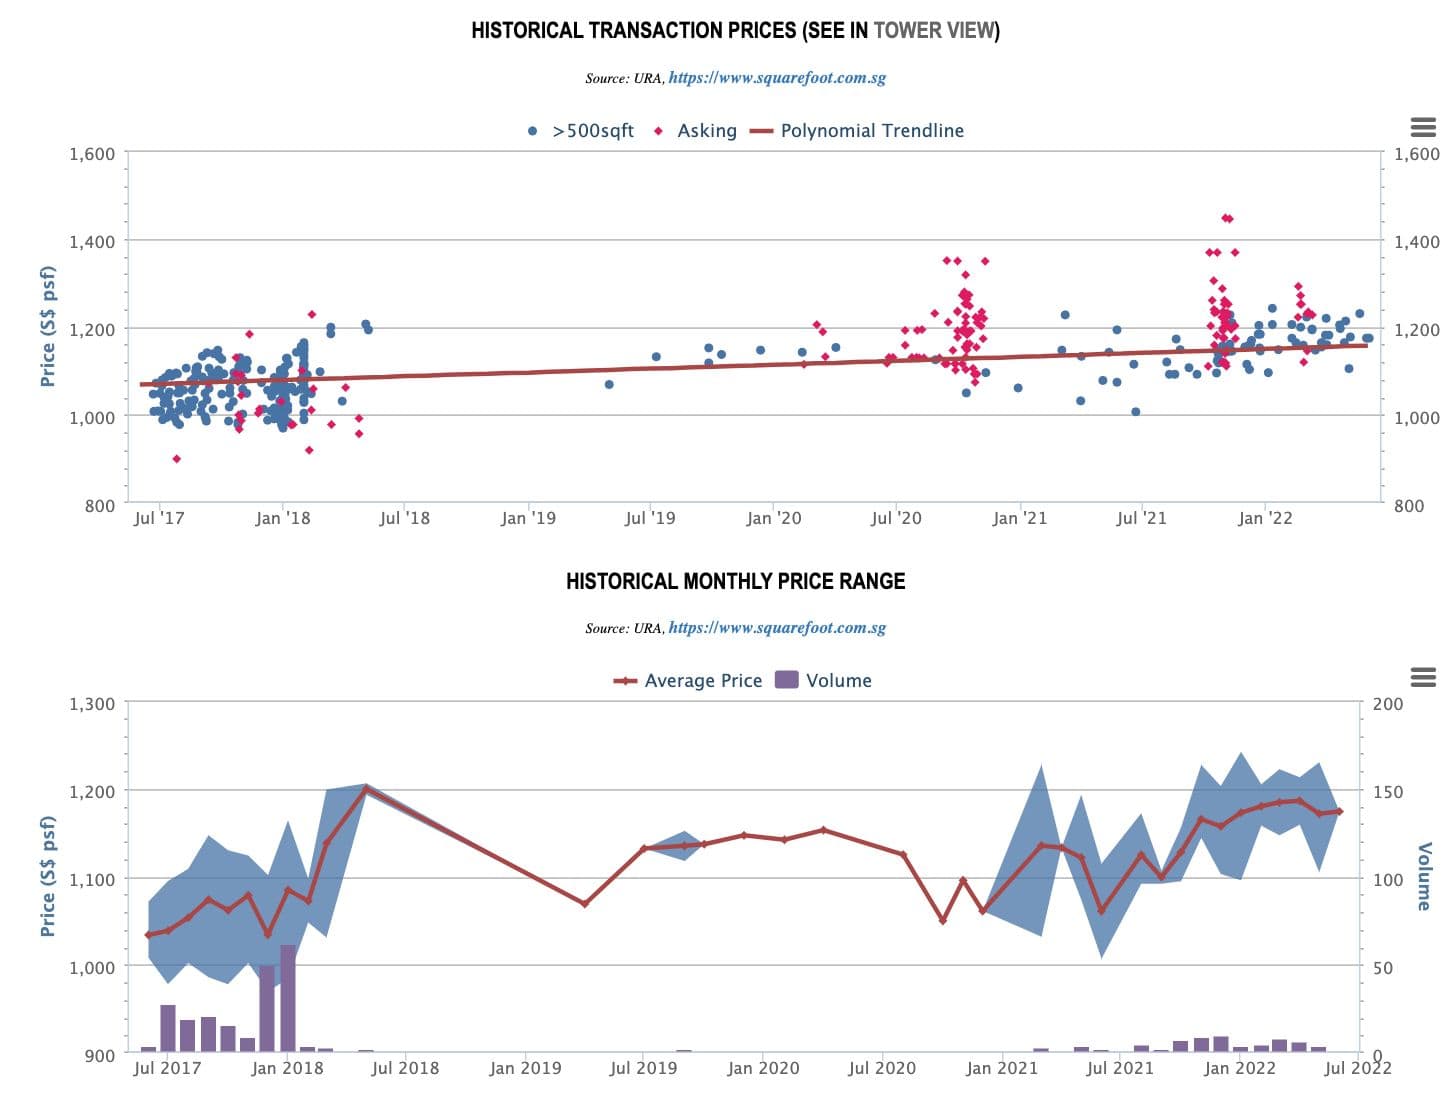Click the average price peak near mid-2018
1448x1108 pixels.
pos(366,789)
